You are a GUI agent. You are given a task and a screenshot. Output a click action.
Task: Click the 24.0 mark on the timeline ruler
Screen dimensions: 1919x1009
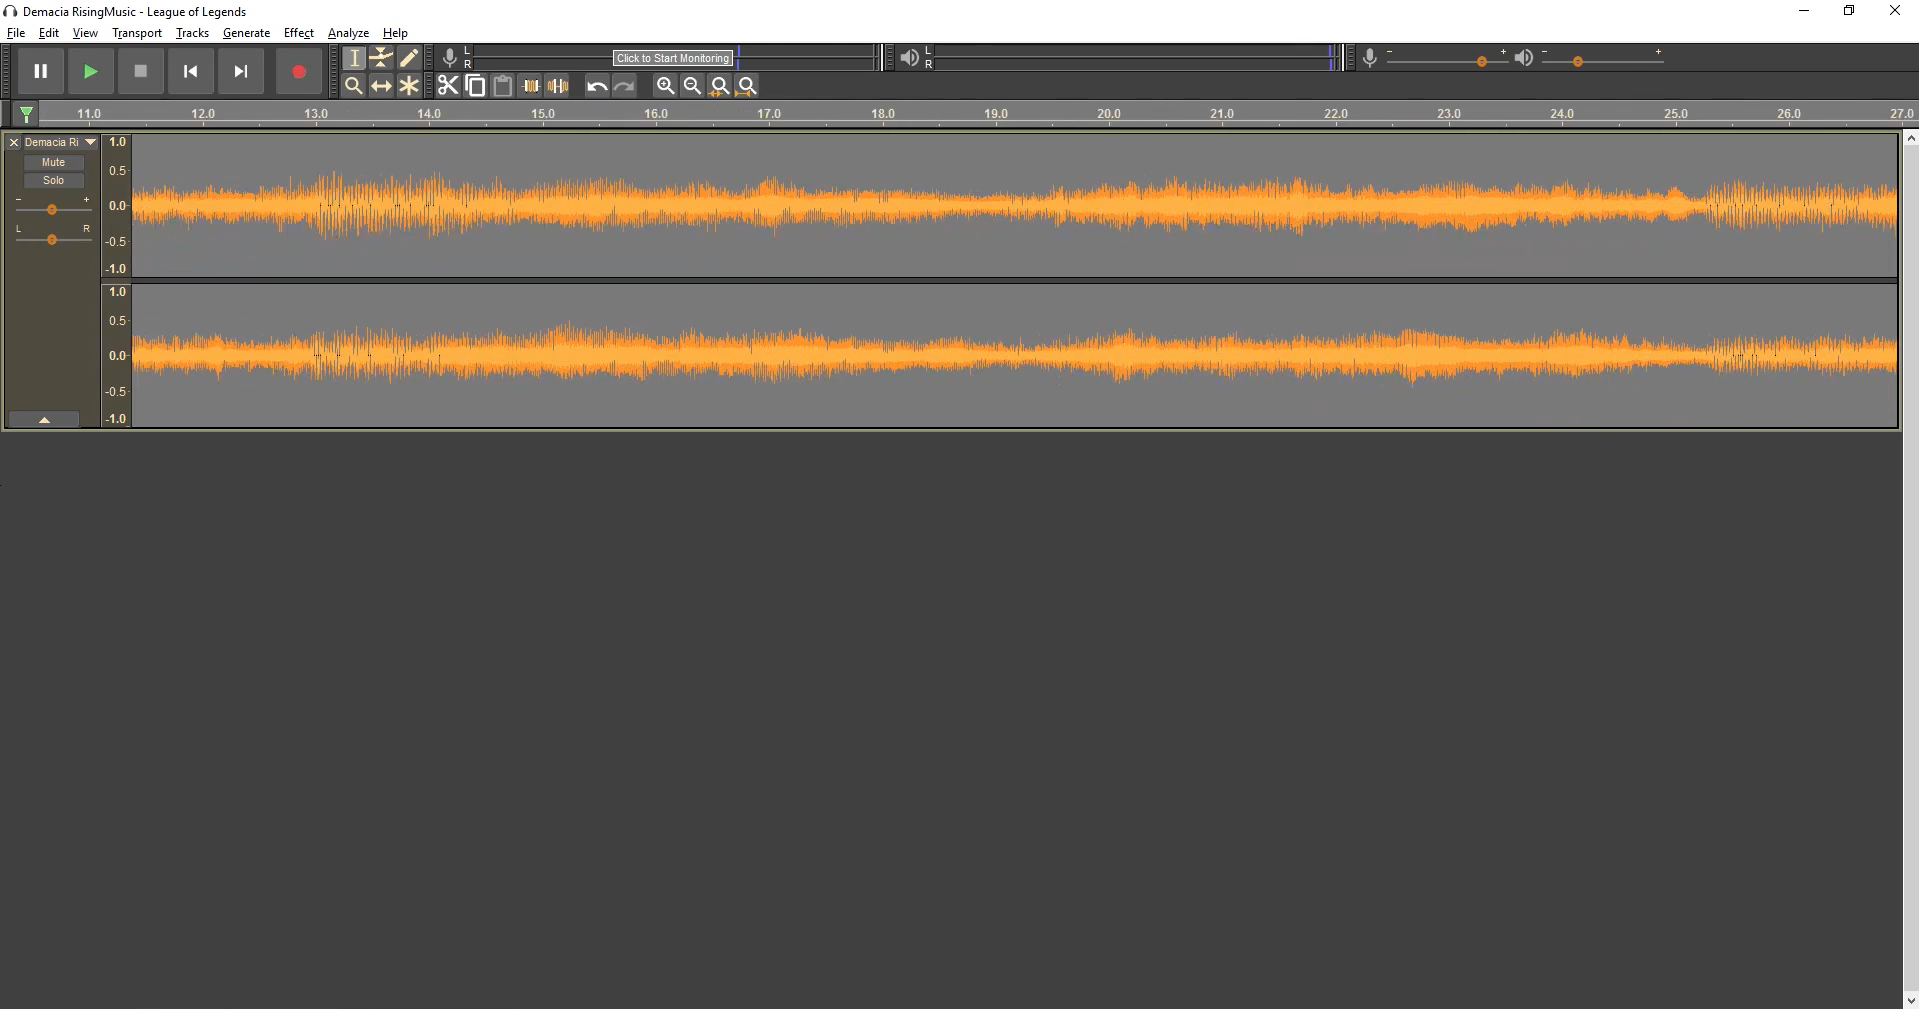click(x=1562, y=114)
